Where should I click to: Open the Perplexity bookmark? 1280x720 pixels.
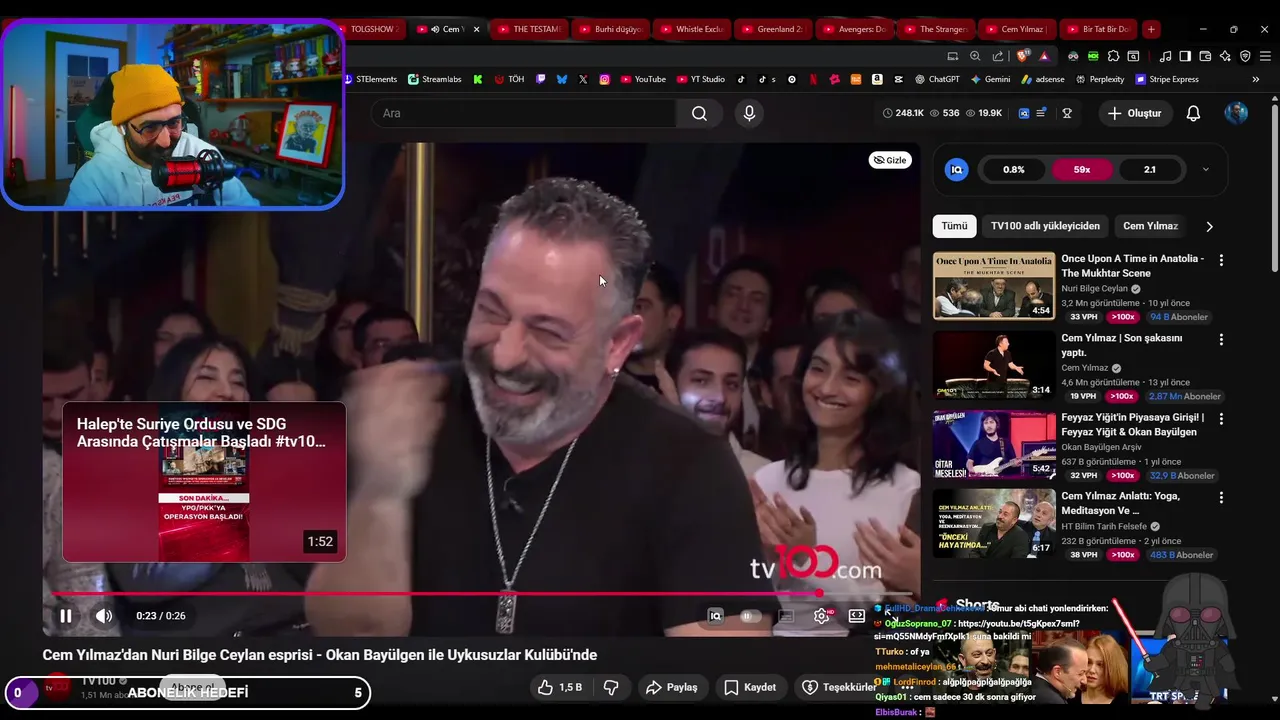(1100, 79)
